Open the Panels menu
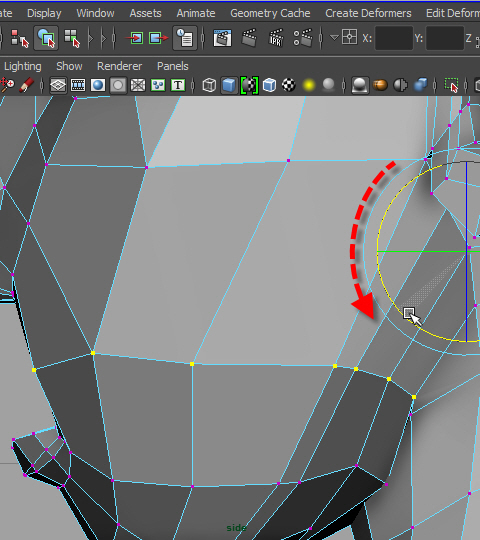 pos(173,66)
